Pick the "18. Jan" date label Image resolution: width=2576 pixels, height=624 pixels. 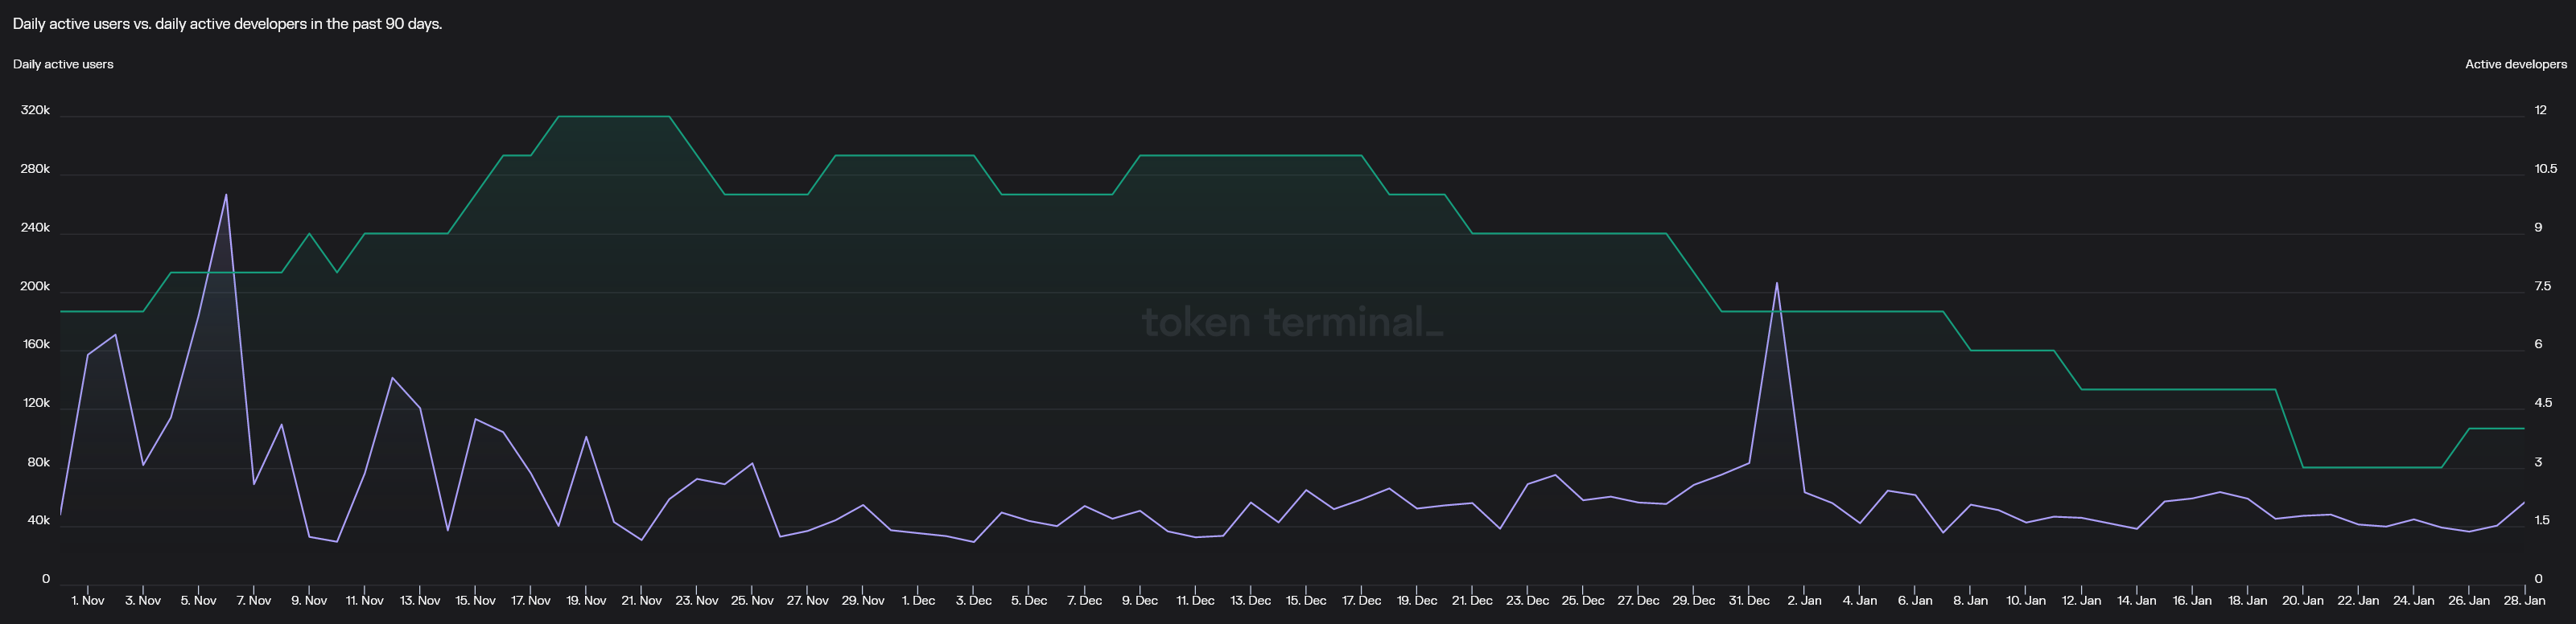(2247, 601)
